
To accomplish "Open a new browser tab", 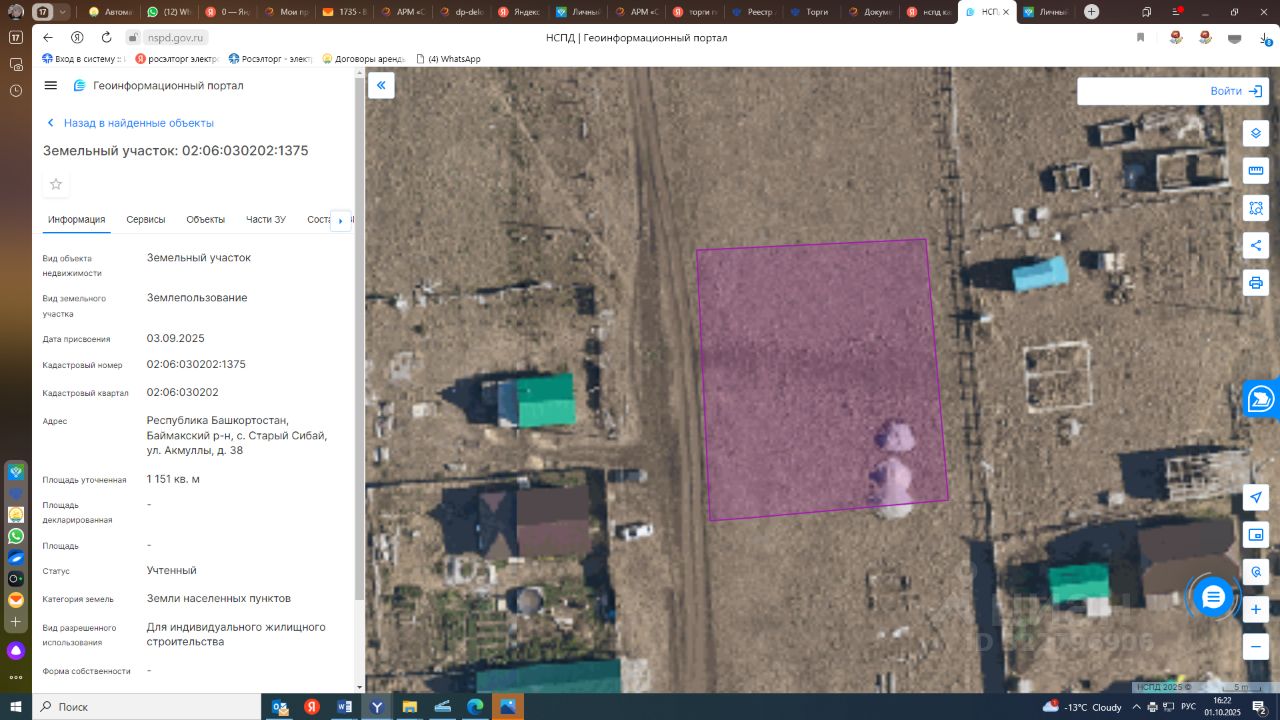I will tap(1091, 12).
